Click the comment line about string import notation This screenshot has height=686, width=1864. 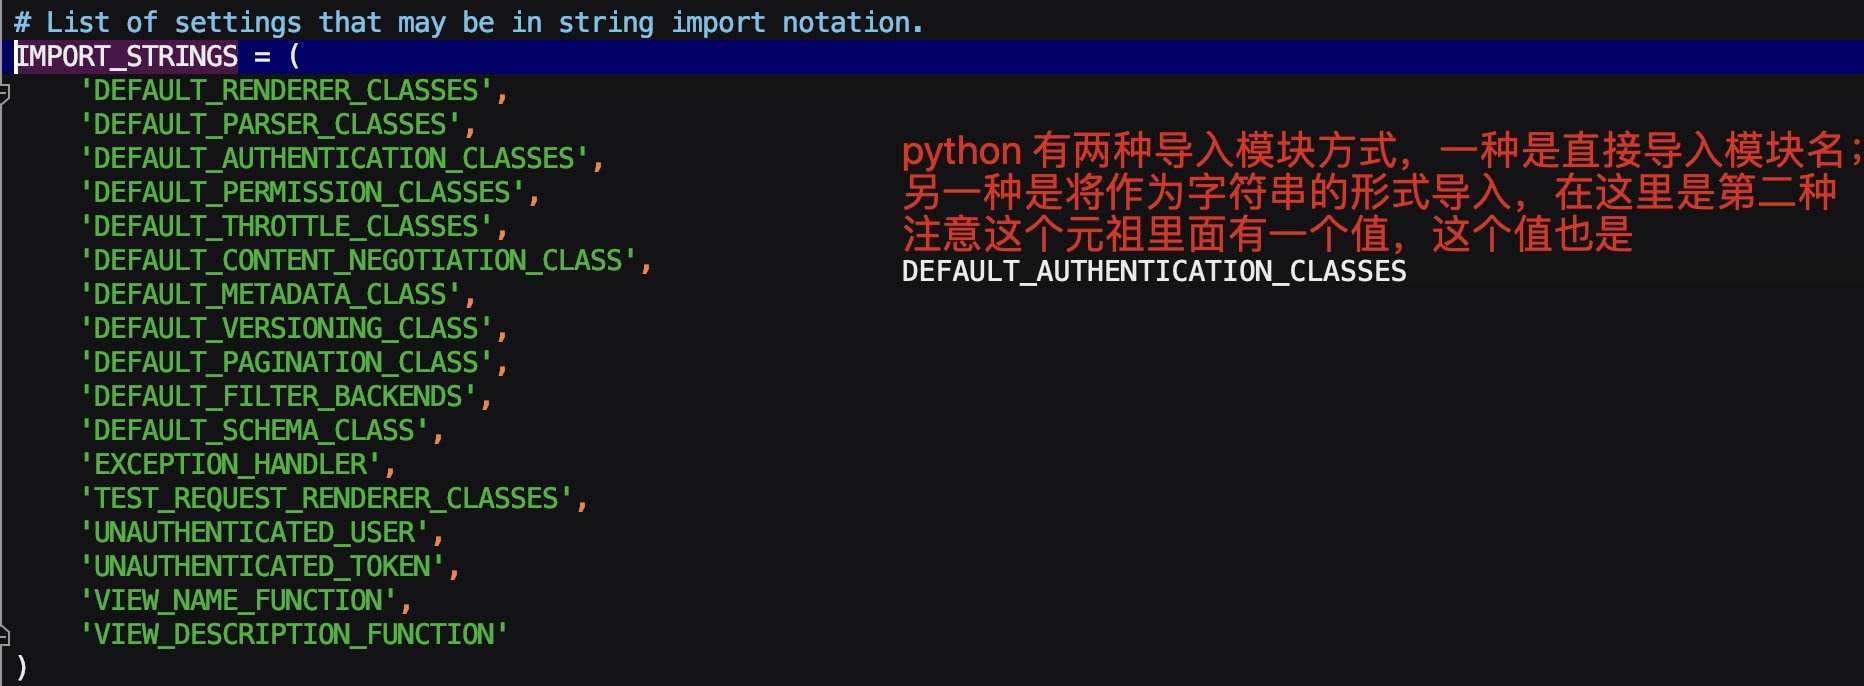[x=469, y=22]
